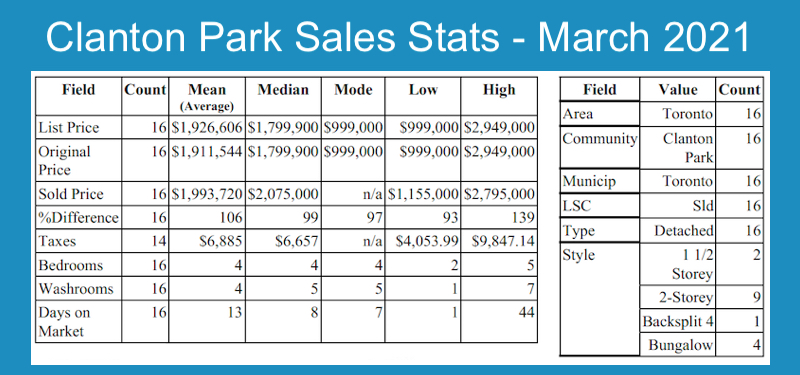Select the Mean (Average) column header
The image size is (800, 375).
coord(207,96)
